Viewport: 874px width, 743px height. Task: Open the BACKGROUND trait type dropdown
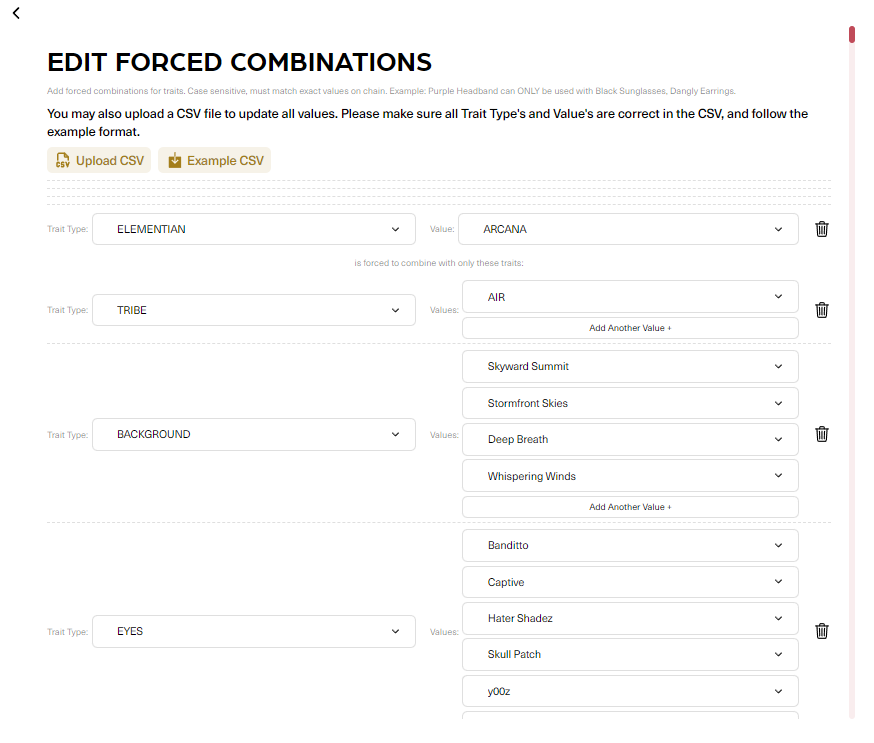tap(254, 435)
